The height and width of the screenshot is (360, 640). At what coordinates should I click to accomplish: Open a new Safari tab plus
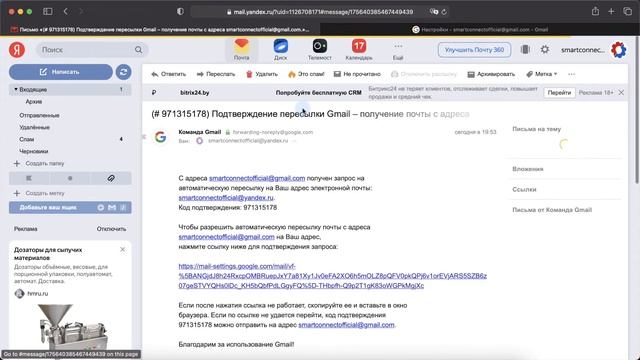click(x=611, y=11)
